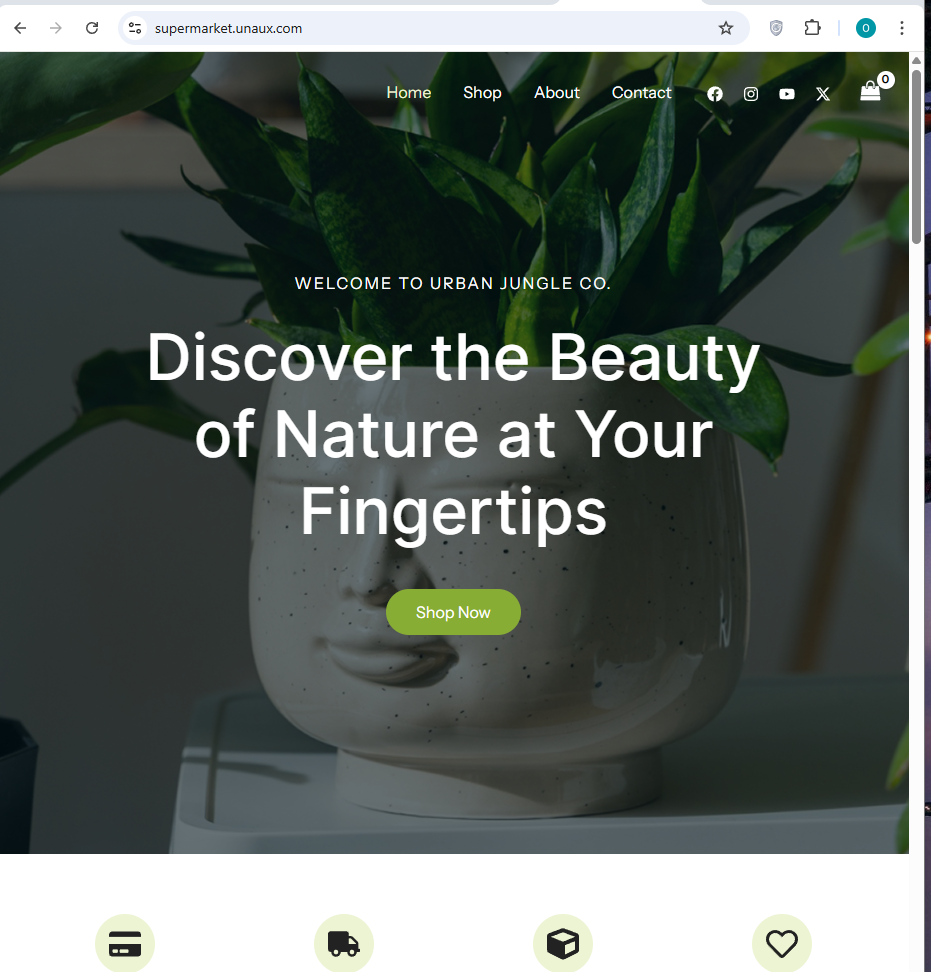Open the Extensions puzzle icon
This screenshot has width=931, height=972.
812,28
